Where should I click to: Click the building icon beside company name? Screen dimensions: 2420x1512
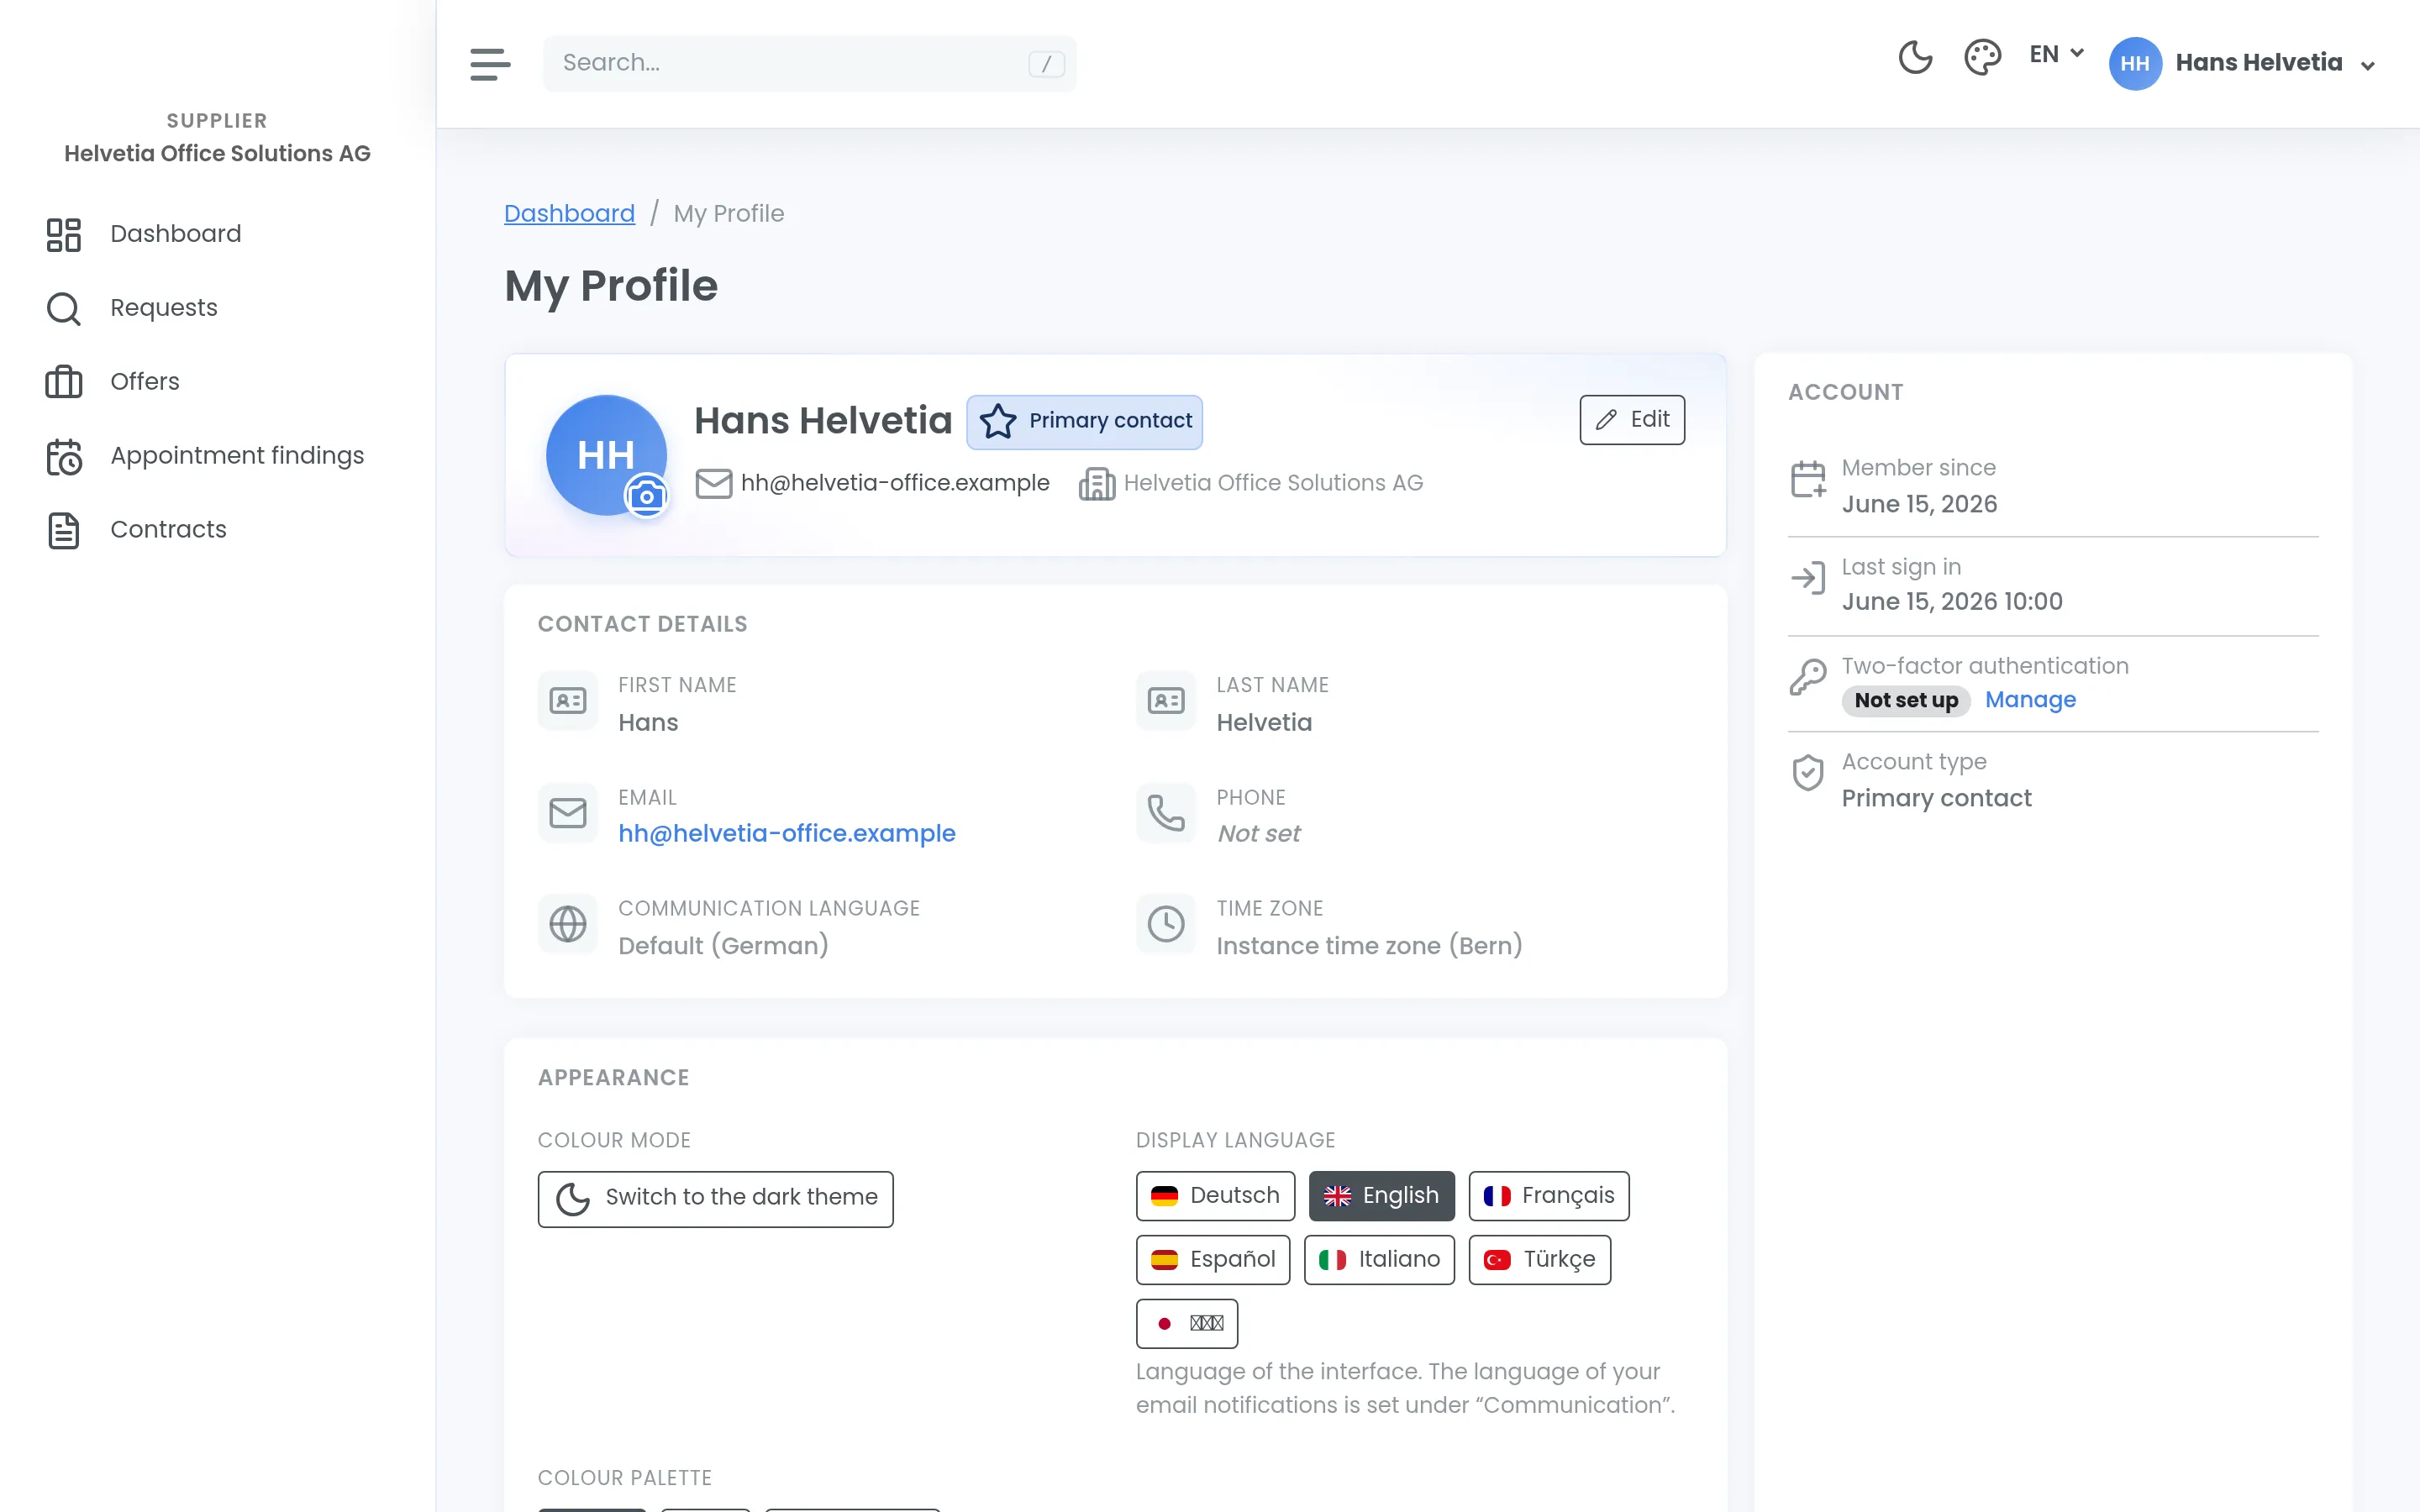click(1097, 484)
